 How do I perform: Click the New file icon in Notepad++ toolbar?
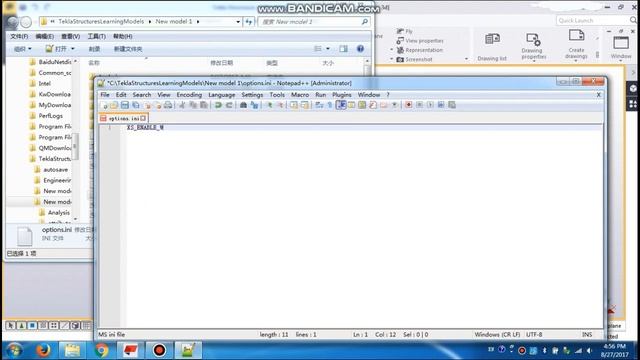(105, 105)
